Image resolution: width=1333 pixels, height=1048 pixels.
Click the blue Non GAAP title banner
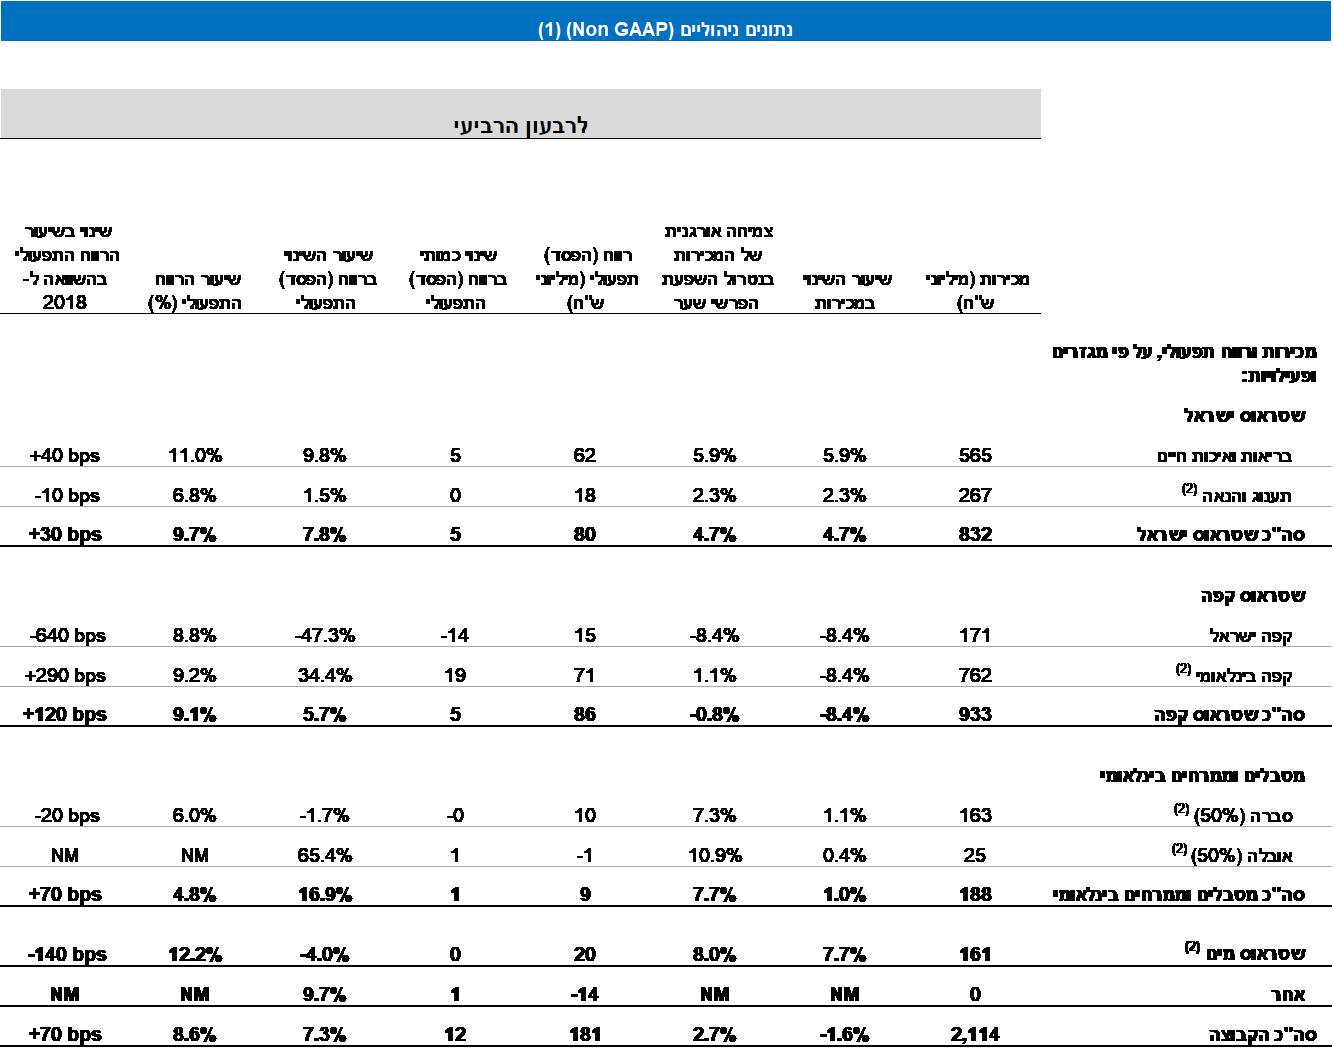(x=665, y=28)
